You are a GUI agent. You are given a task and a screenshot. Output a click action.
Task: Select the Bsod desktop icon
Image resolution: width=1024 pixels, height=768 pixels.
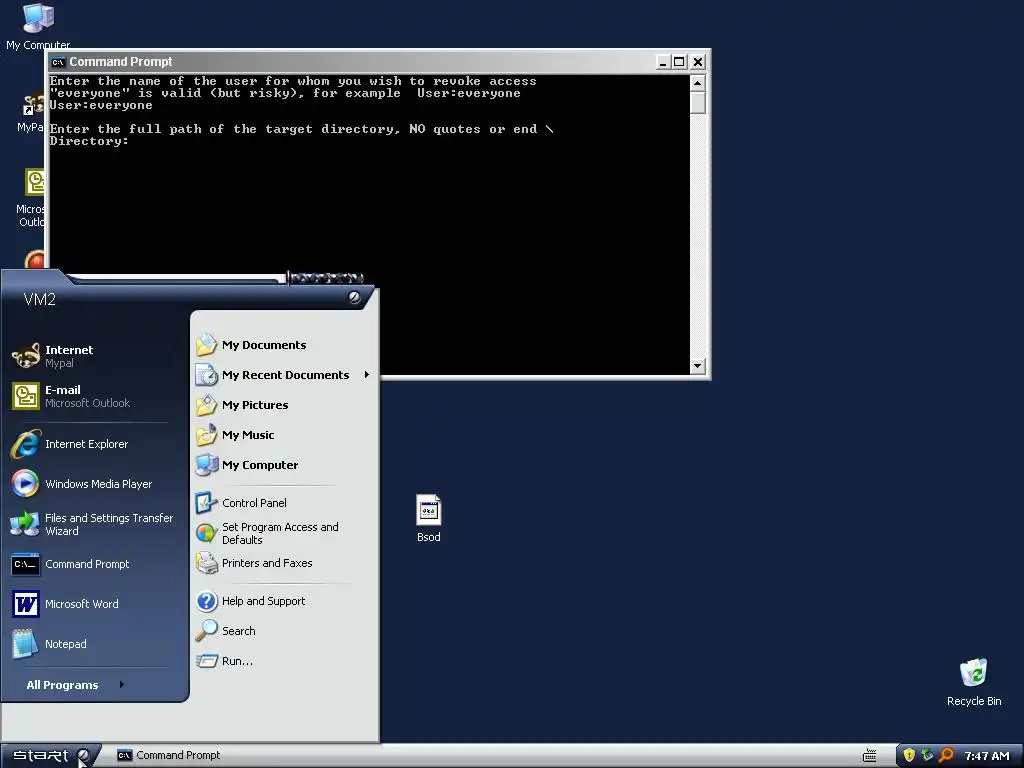tap(428, 518)
